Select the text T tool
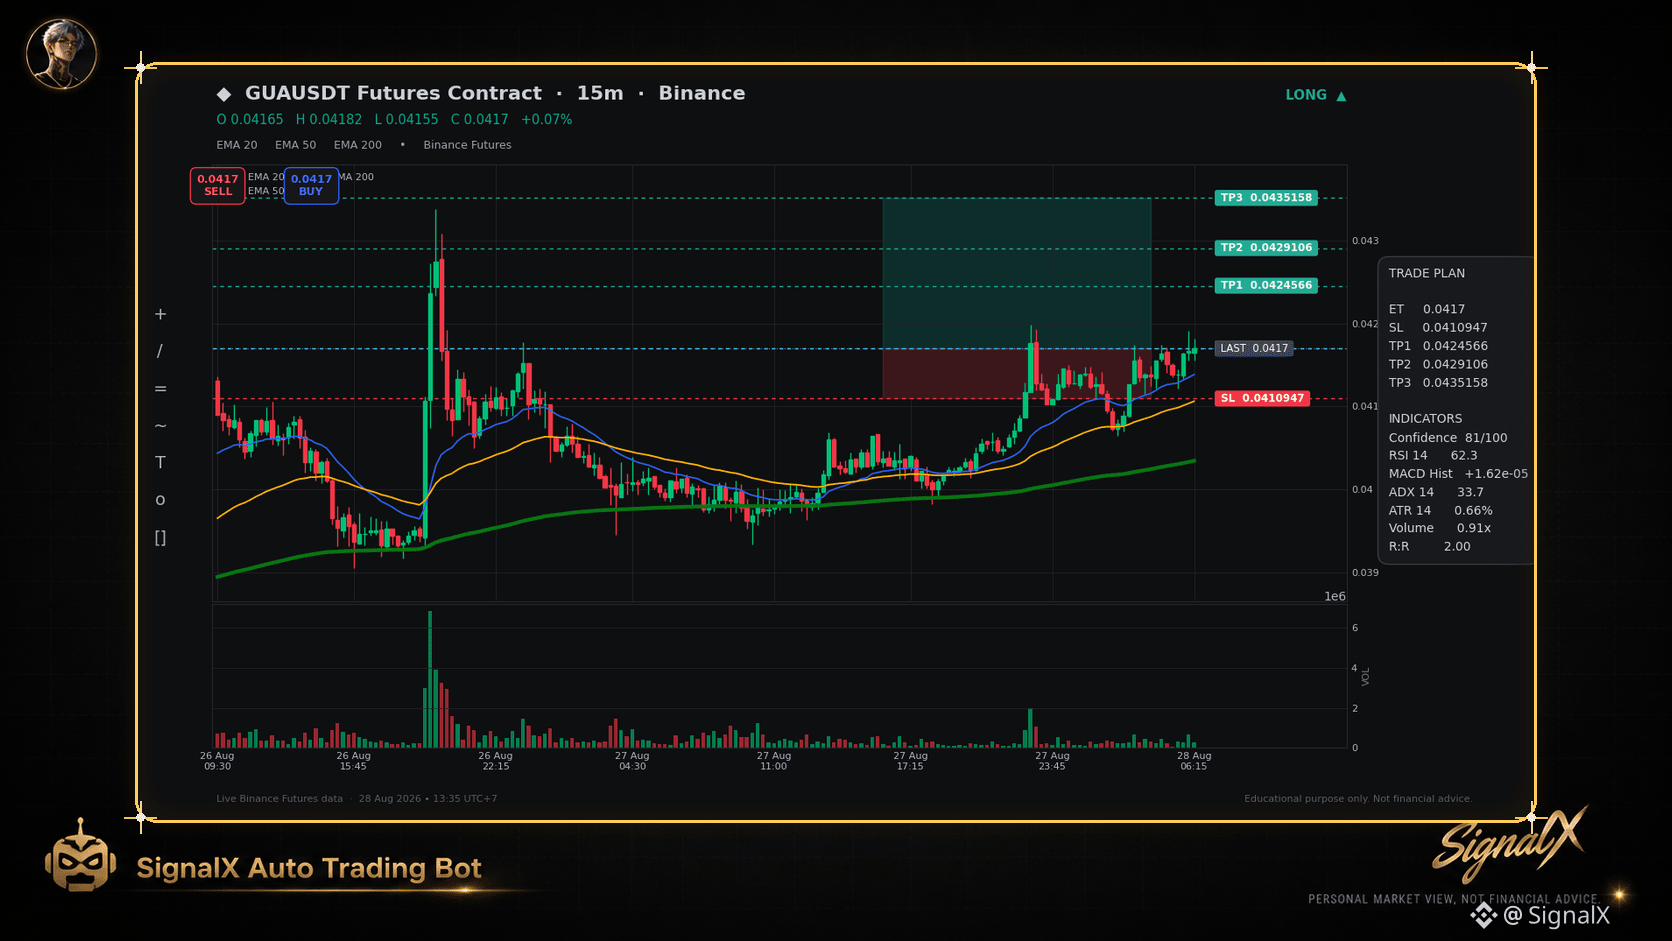 [160, 462]
